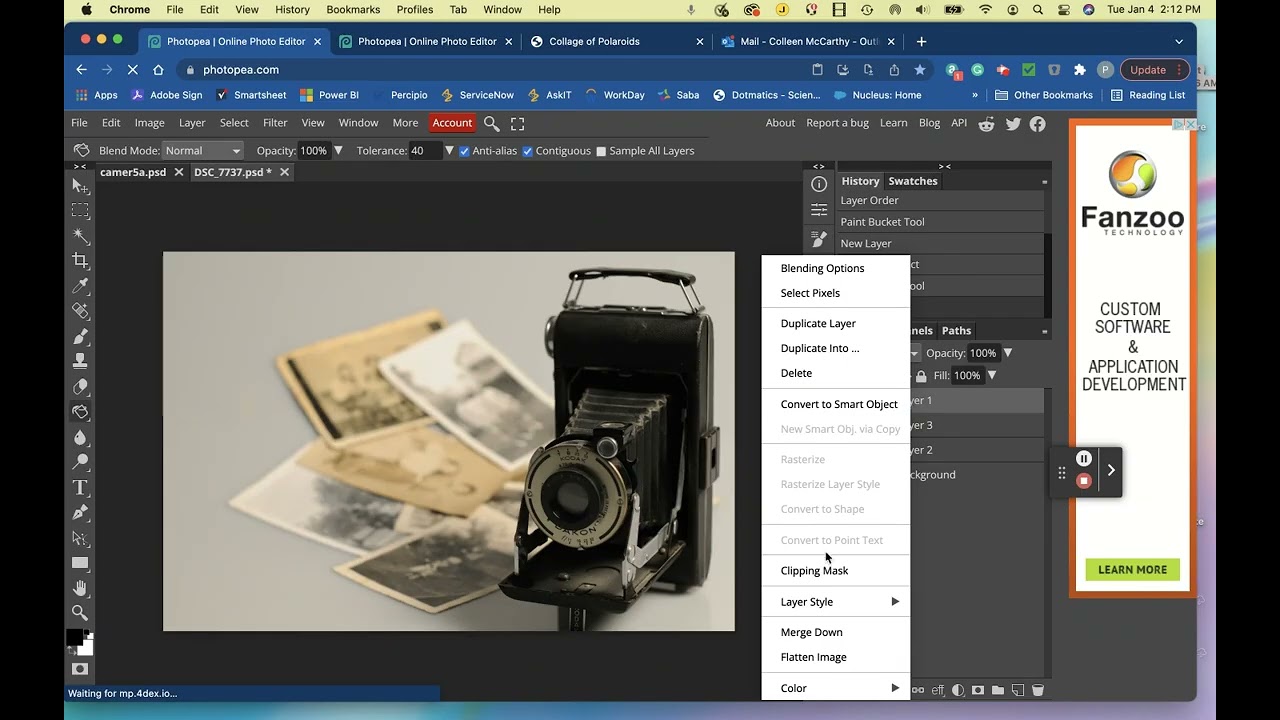Select the Type tool
The width and height of the screenshot is (1280, 720).
[80, 488]
